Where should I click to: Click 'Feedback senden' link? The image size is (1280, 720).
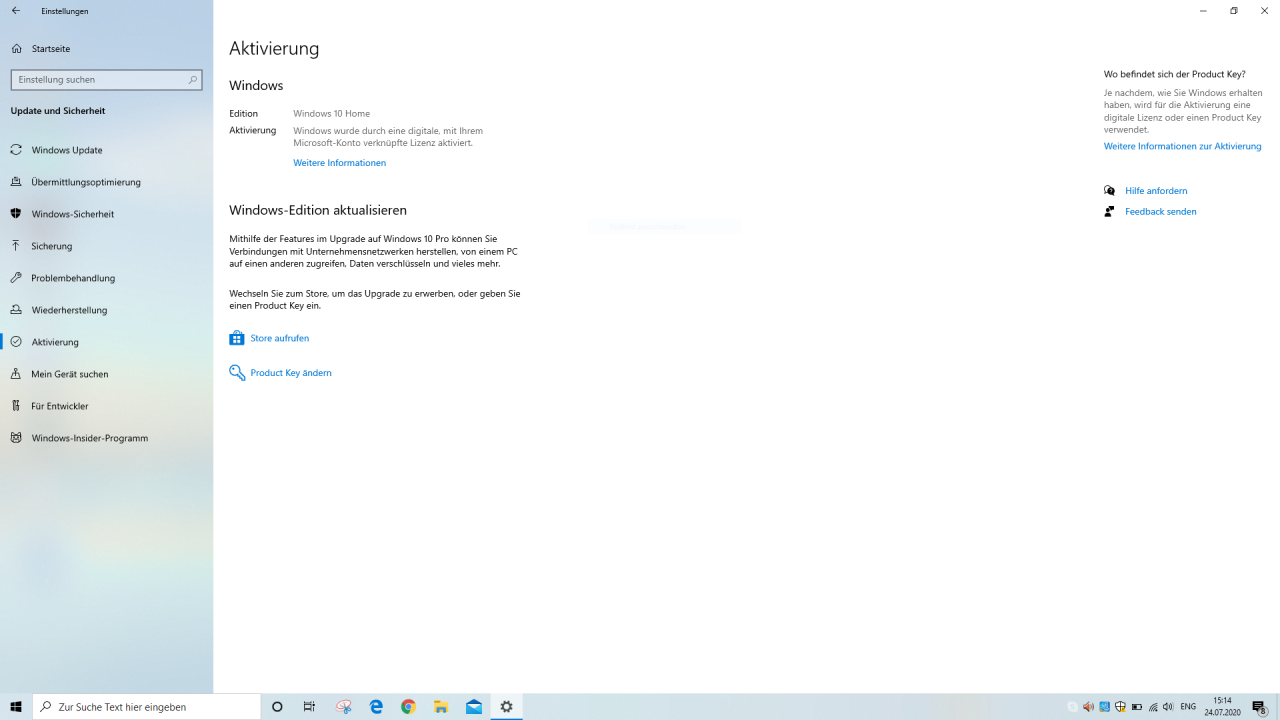pos(1160,212)
